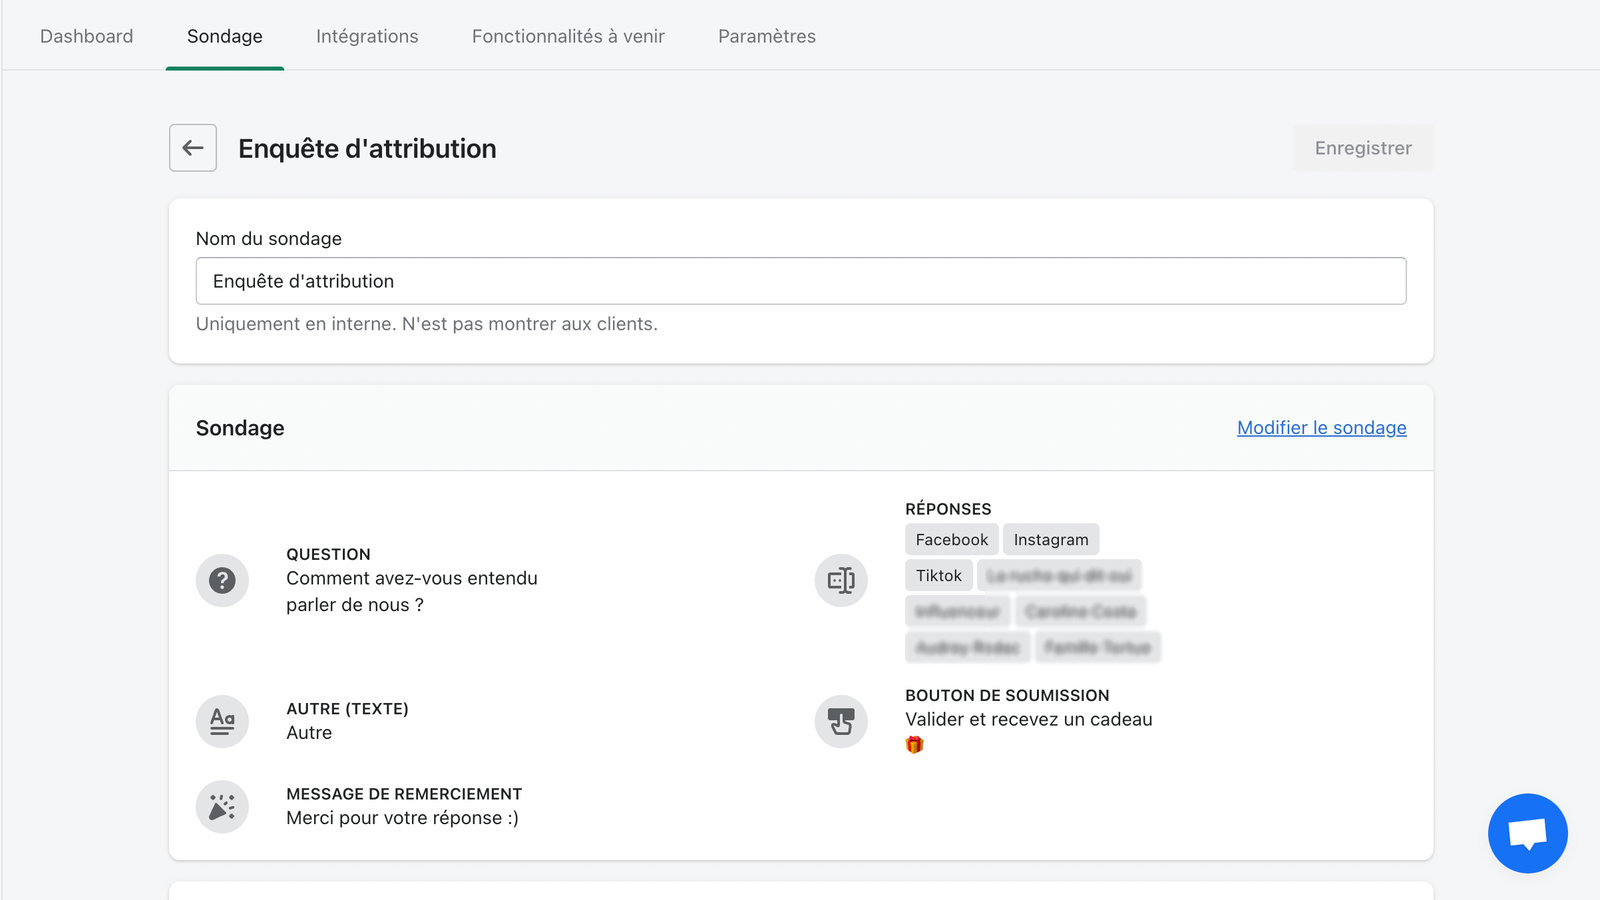This screenshot has height=900, width=1600.
Task: Open the Dashboard tab
Action: click(x=86, y=36)
